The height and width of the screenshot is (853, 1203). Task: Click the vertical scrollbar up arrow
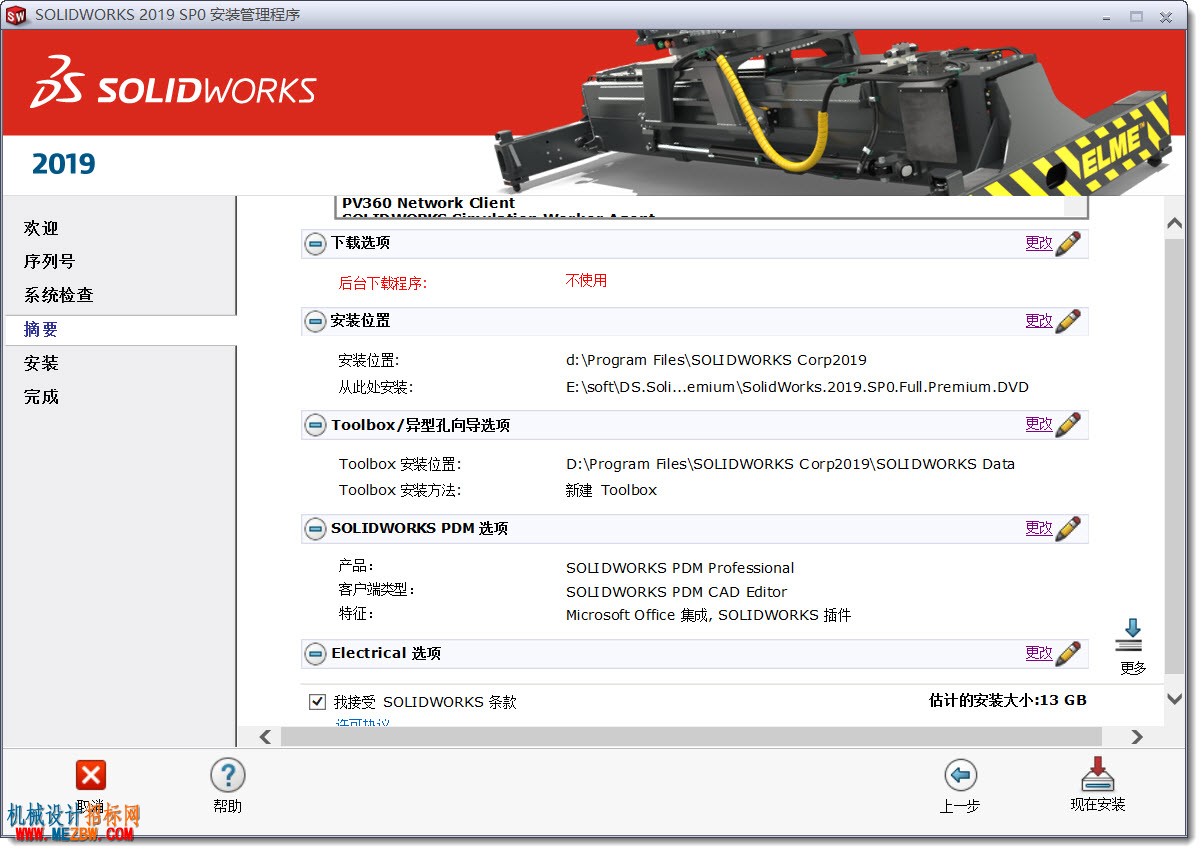[x=1175, y=225]
